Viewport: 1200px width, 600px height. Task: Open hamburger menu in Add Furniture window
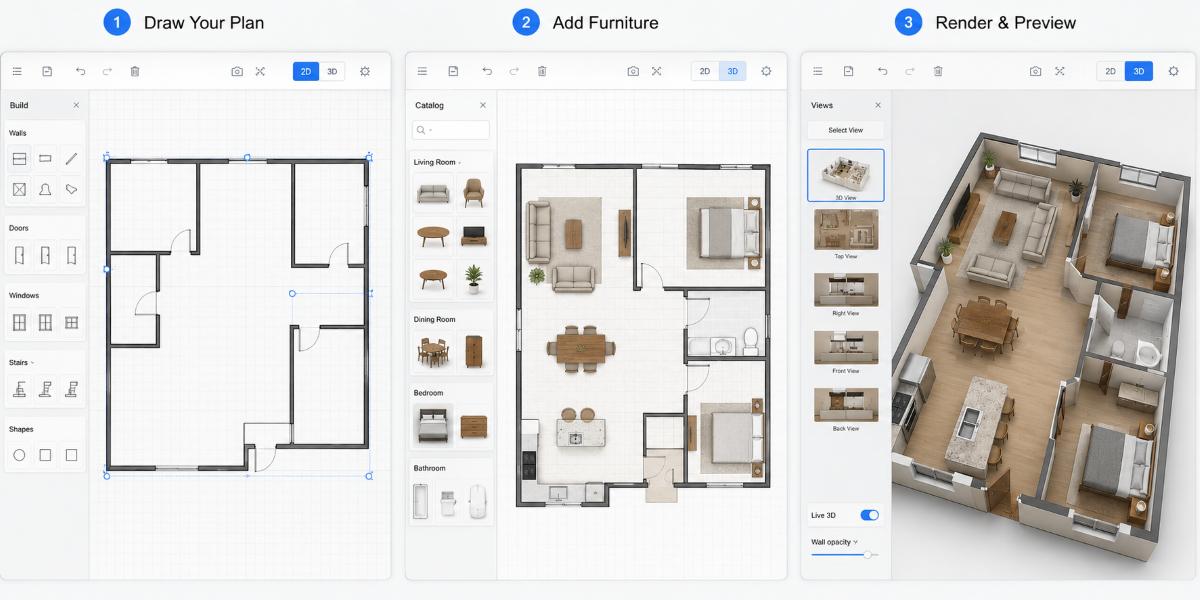click(422, 71)
